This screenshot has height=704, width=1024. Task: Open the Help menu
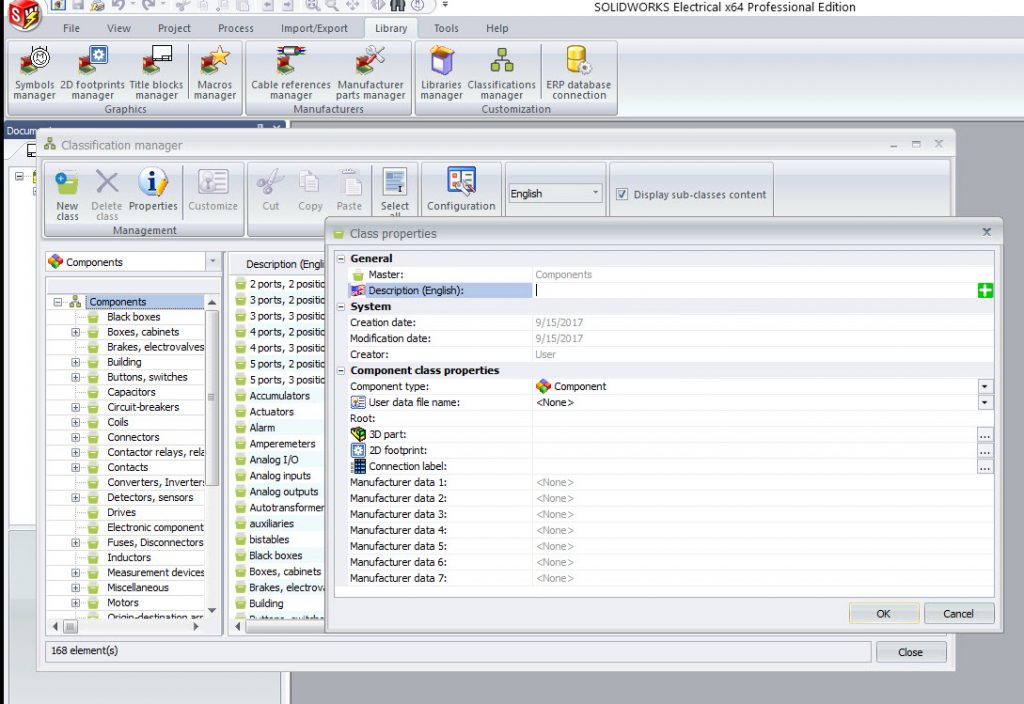497,29
